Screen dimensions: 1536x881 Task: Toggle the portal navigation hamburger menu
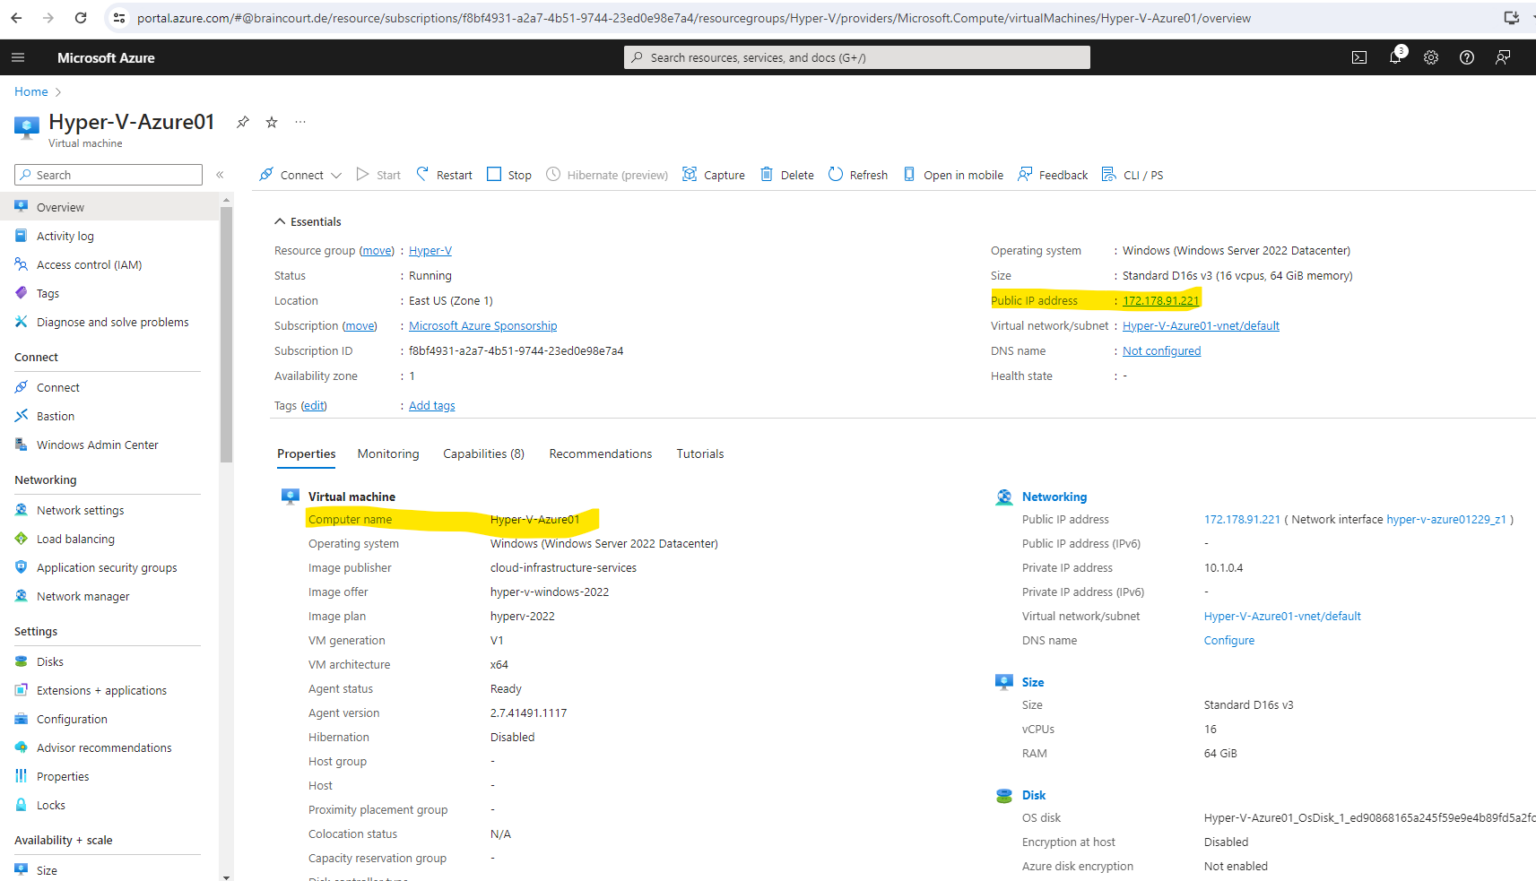[x=18, y=57]
